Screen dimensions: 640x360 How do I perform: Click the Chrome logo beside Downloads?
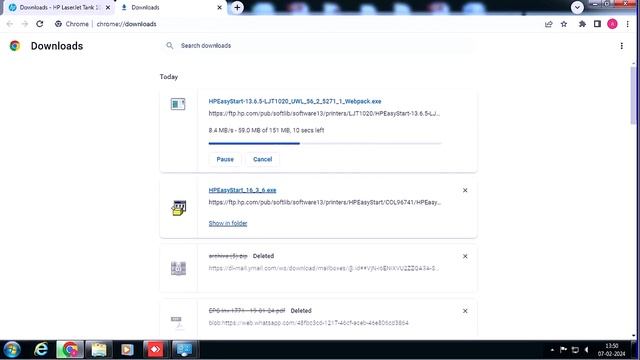coord(15,46)
